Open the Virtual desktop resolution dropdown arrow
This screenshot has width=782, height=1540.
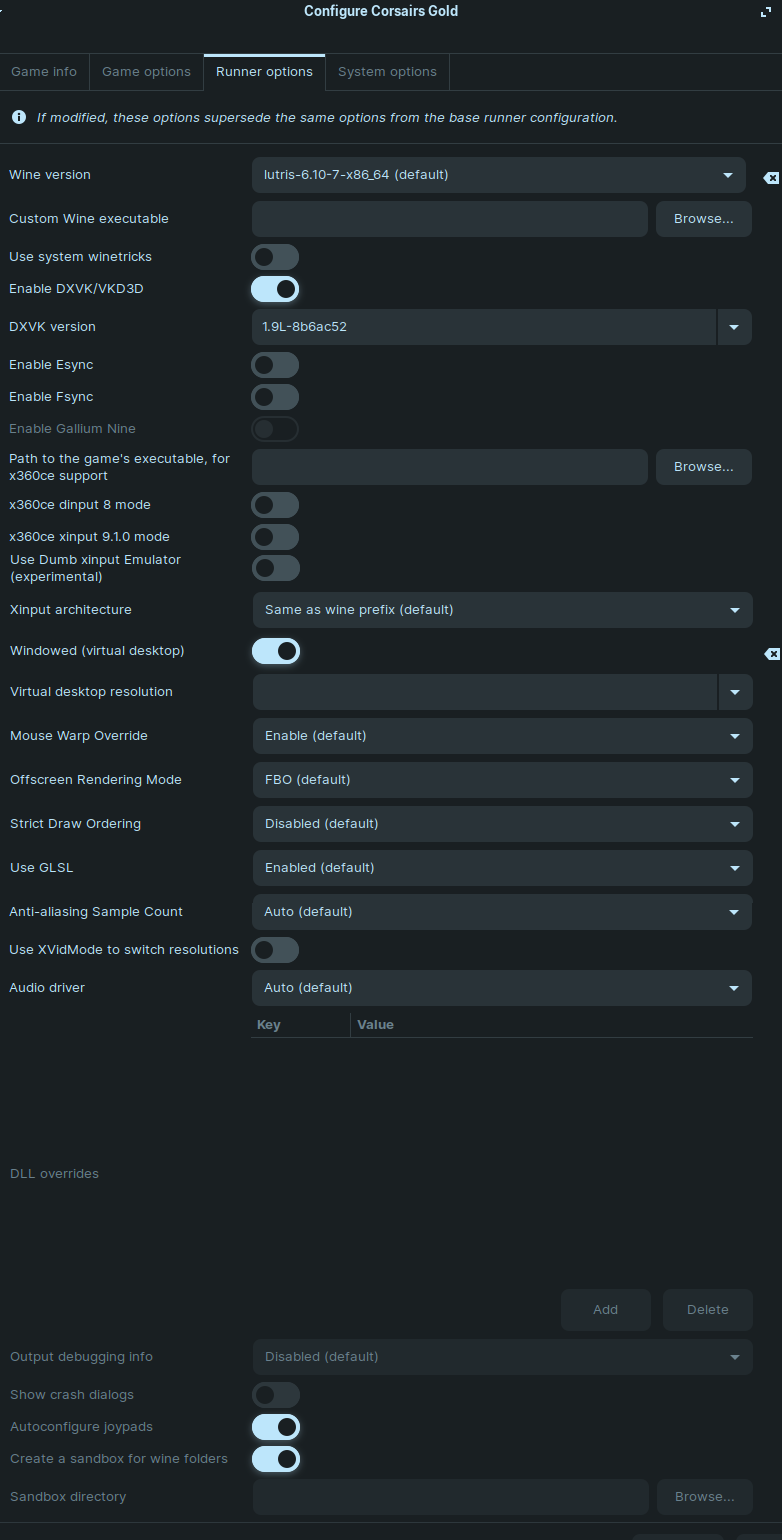click(x=735, y=692)
